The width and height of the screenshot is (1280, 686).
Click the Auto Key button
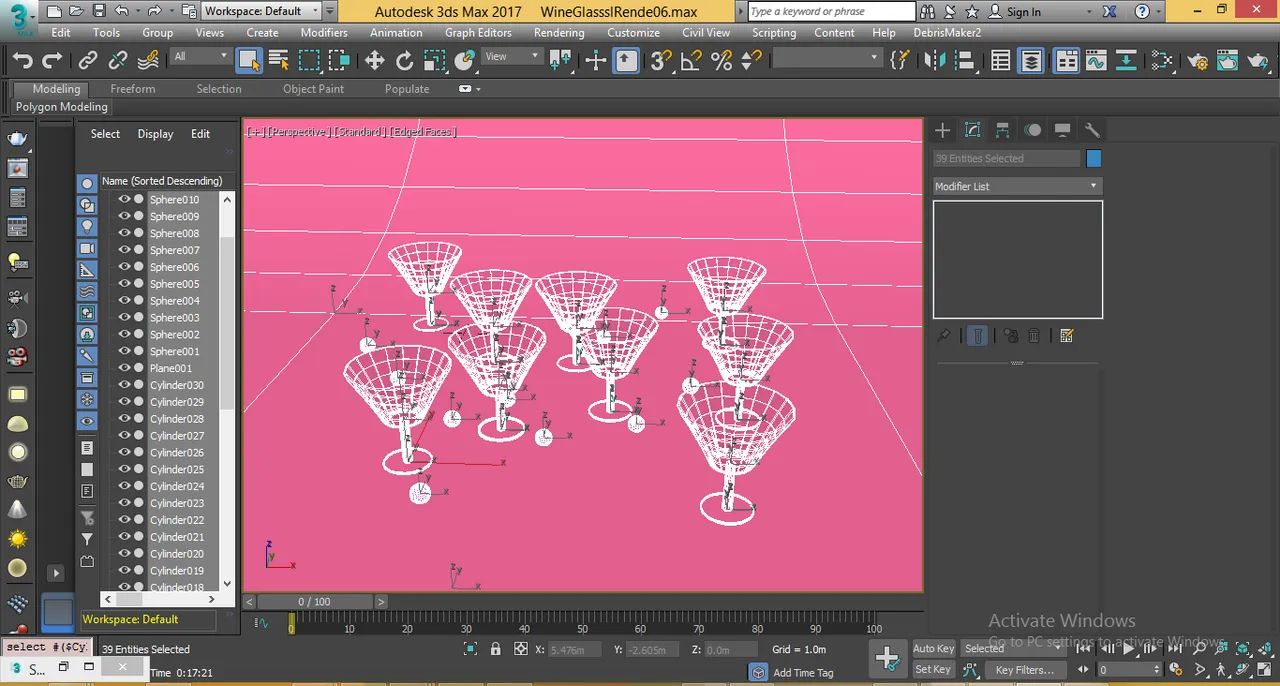[933, 648]
